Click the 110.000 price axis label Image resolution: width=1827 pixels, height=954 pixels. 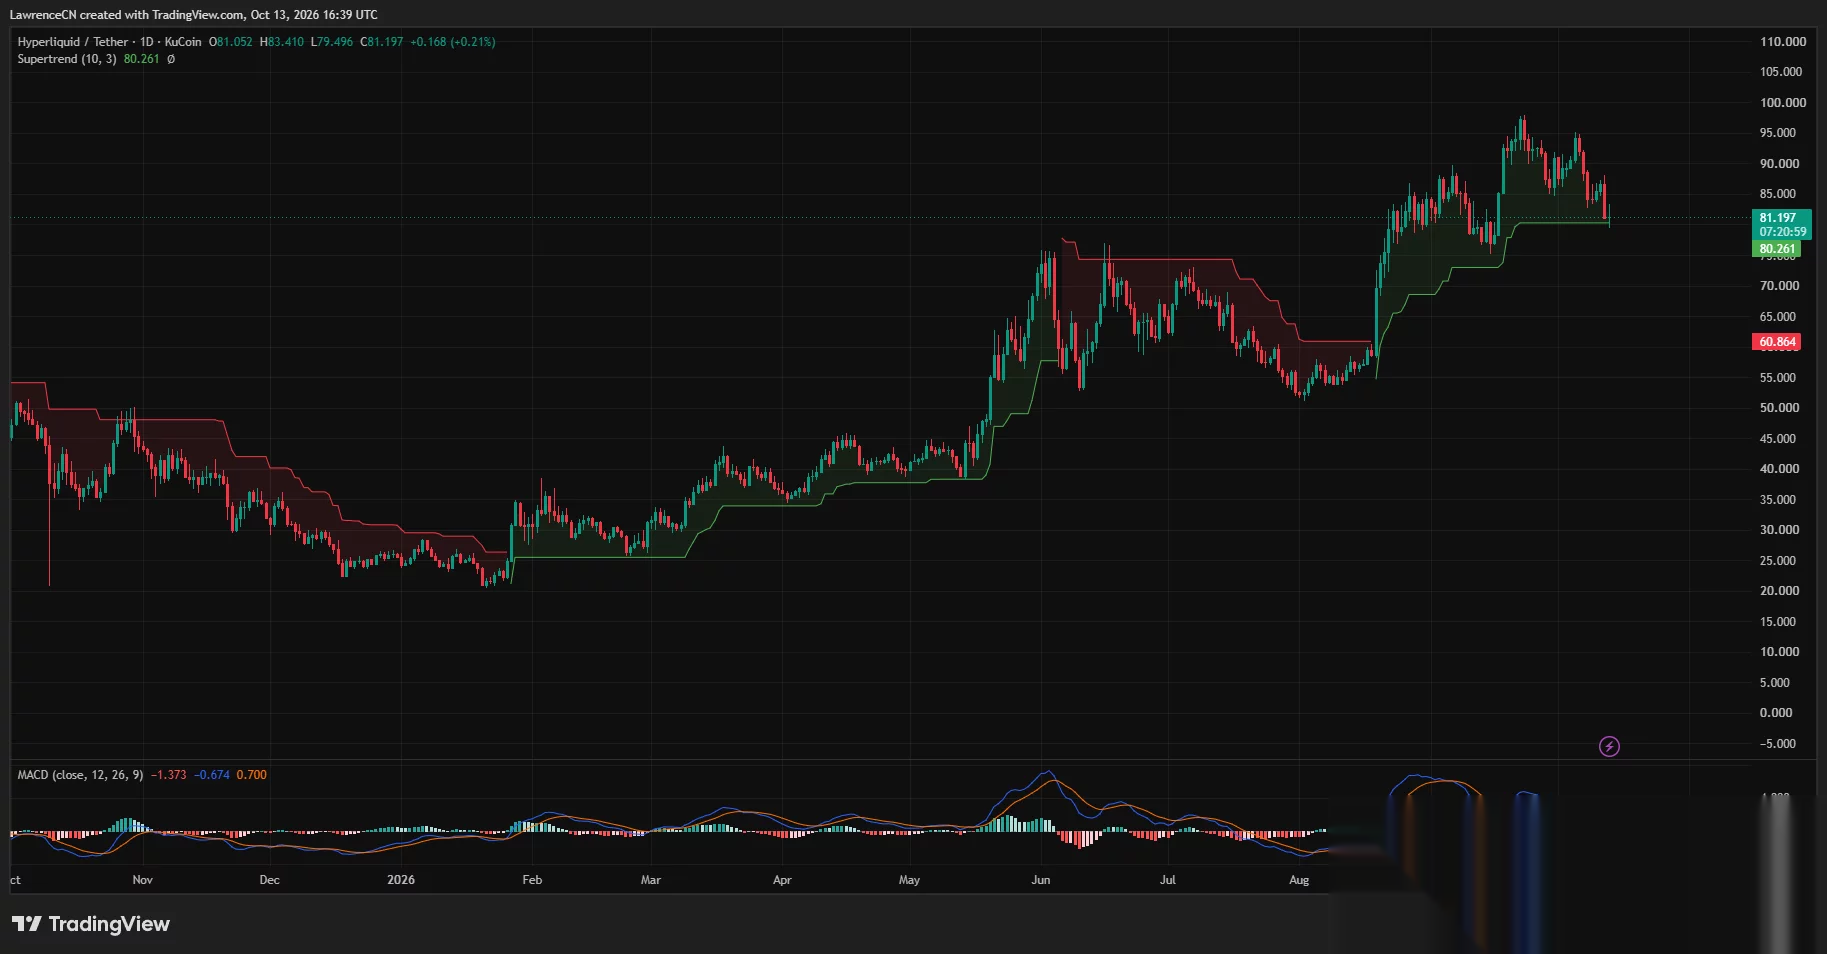pyautogui.click(x=1783, y=42)
